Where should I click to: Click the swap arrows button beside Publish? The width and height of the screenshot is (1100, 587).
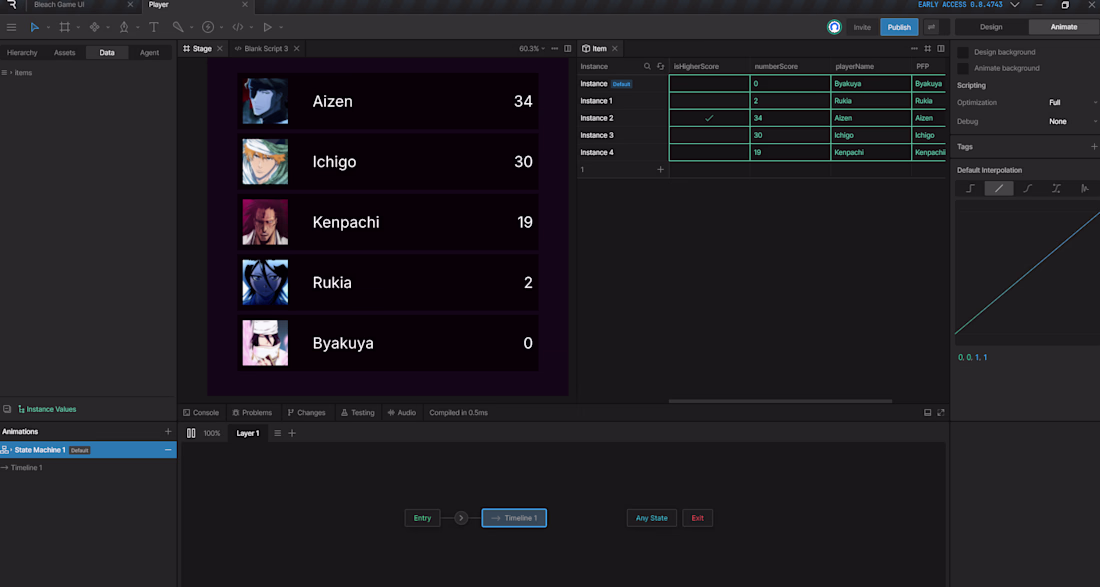pos(931,27)
